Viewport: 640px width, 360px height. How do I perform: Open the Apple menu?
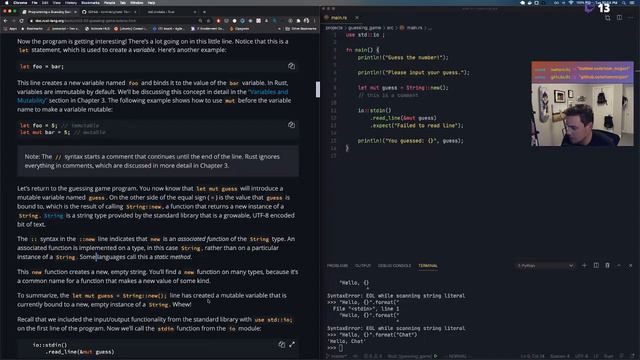[6, 2]
